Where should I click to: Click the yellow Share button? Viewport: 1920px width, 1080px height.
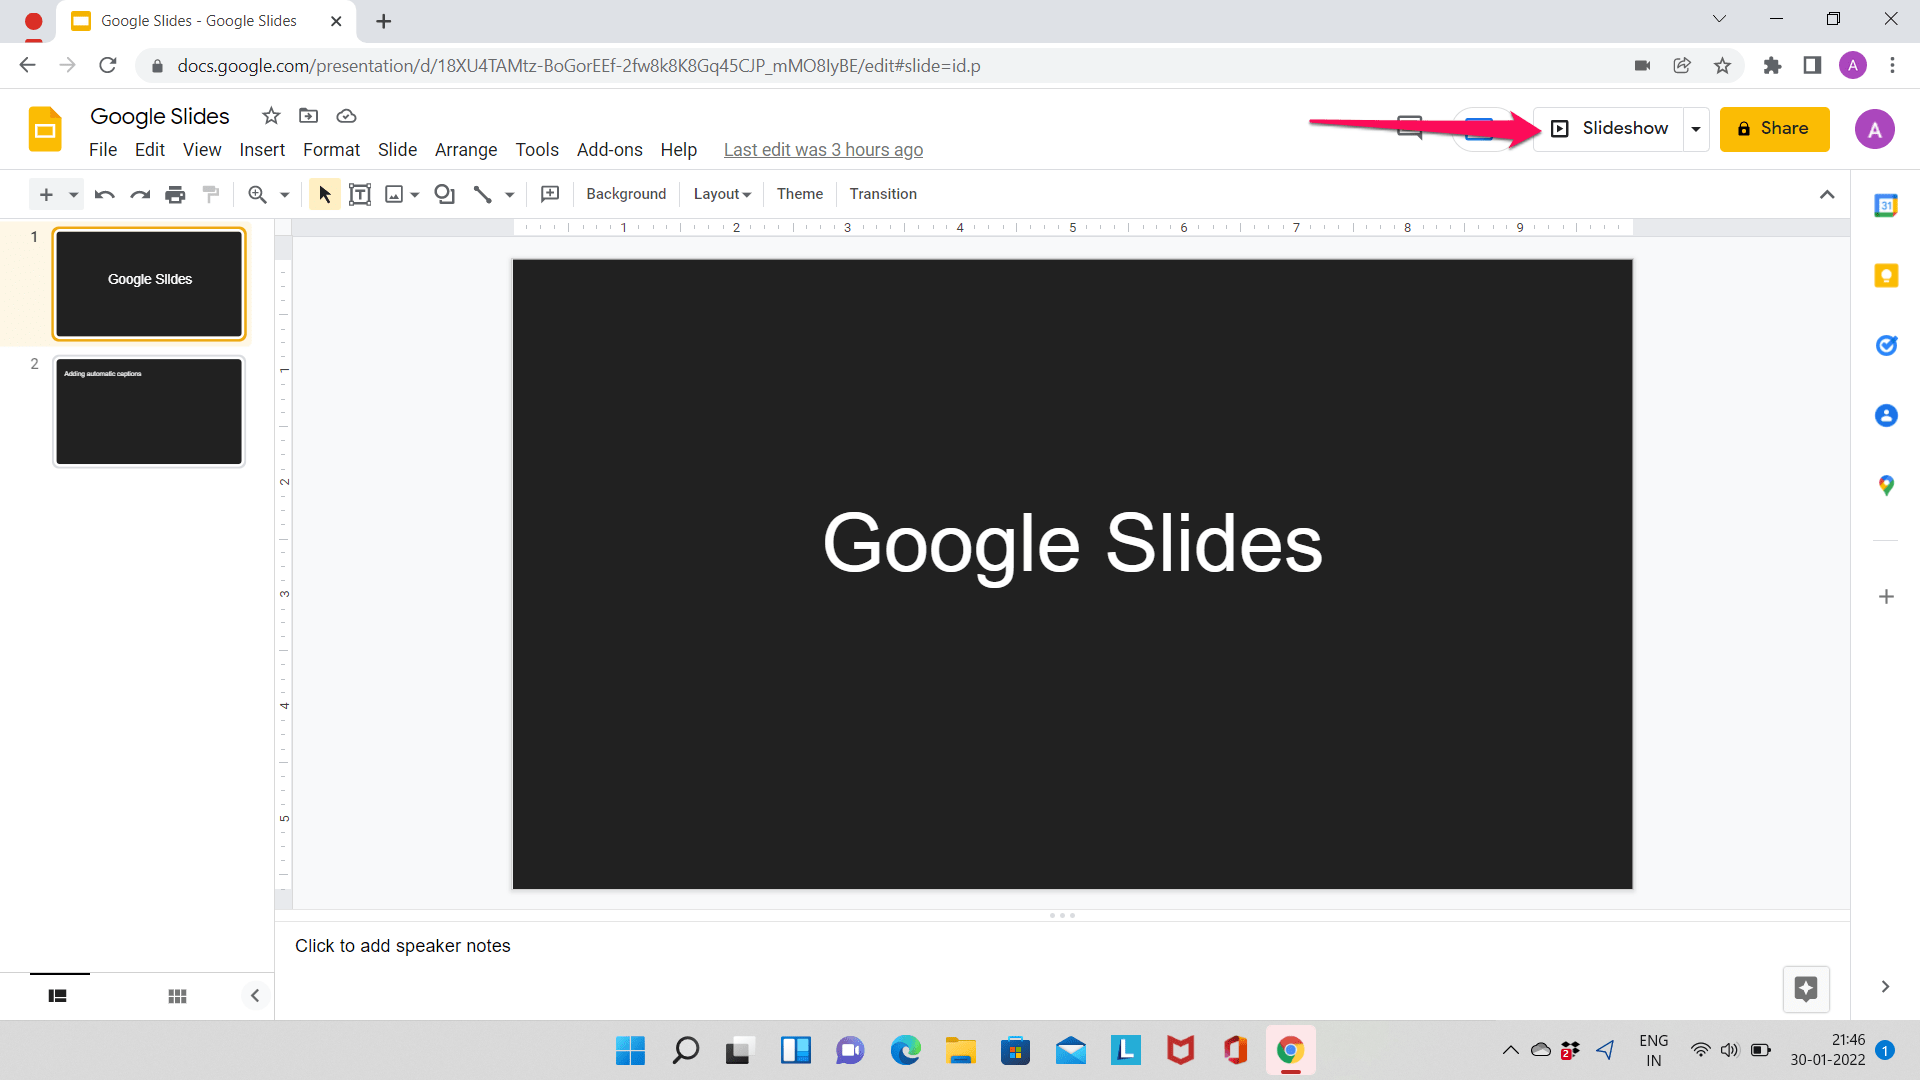1774,129
